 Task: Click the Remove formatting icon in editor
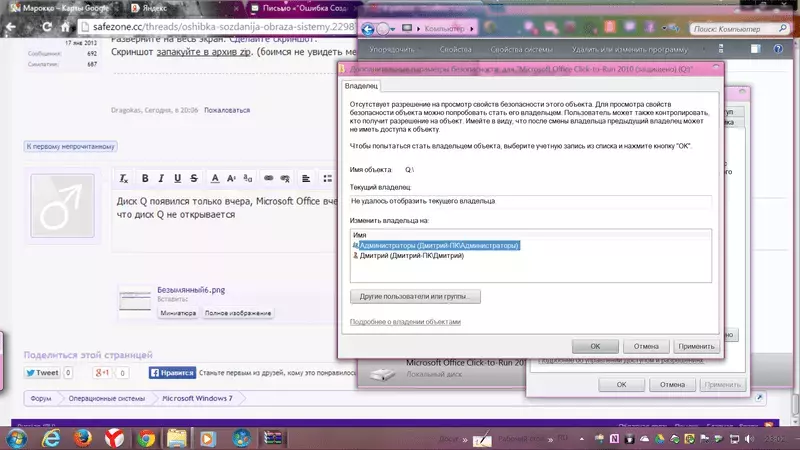point(123,178)
